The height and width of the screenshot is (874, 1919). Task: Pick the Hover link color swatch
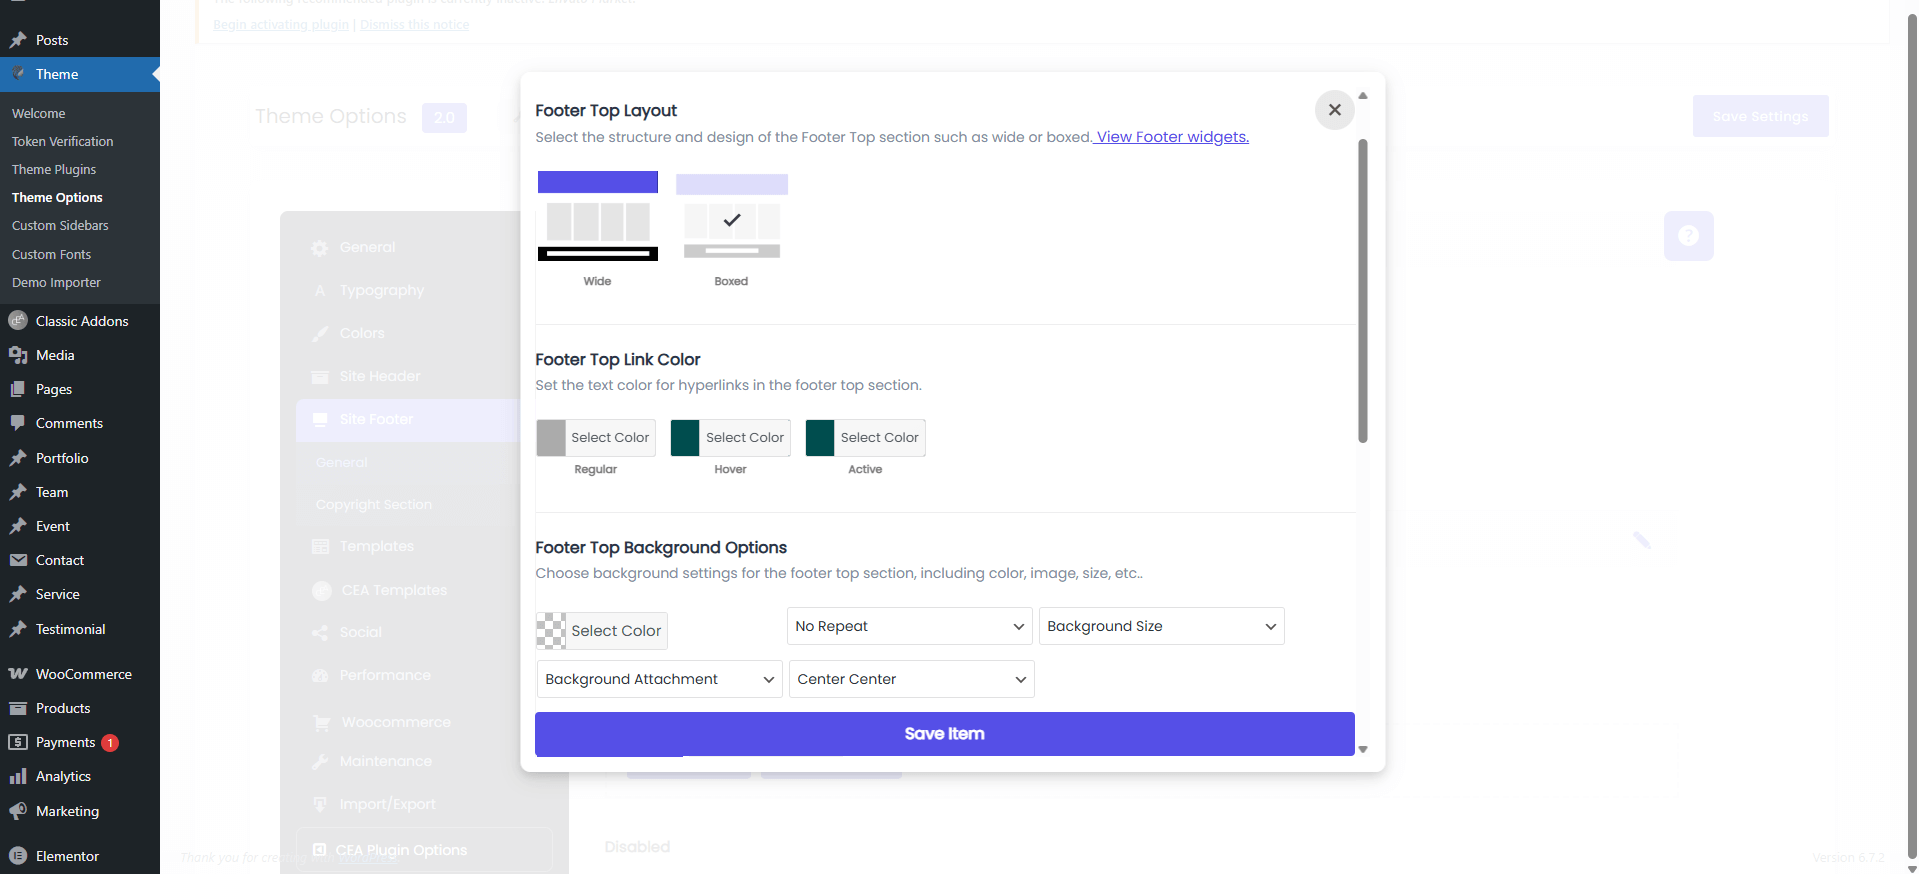tap(685, 438)
